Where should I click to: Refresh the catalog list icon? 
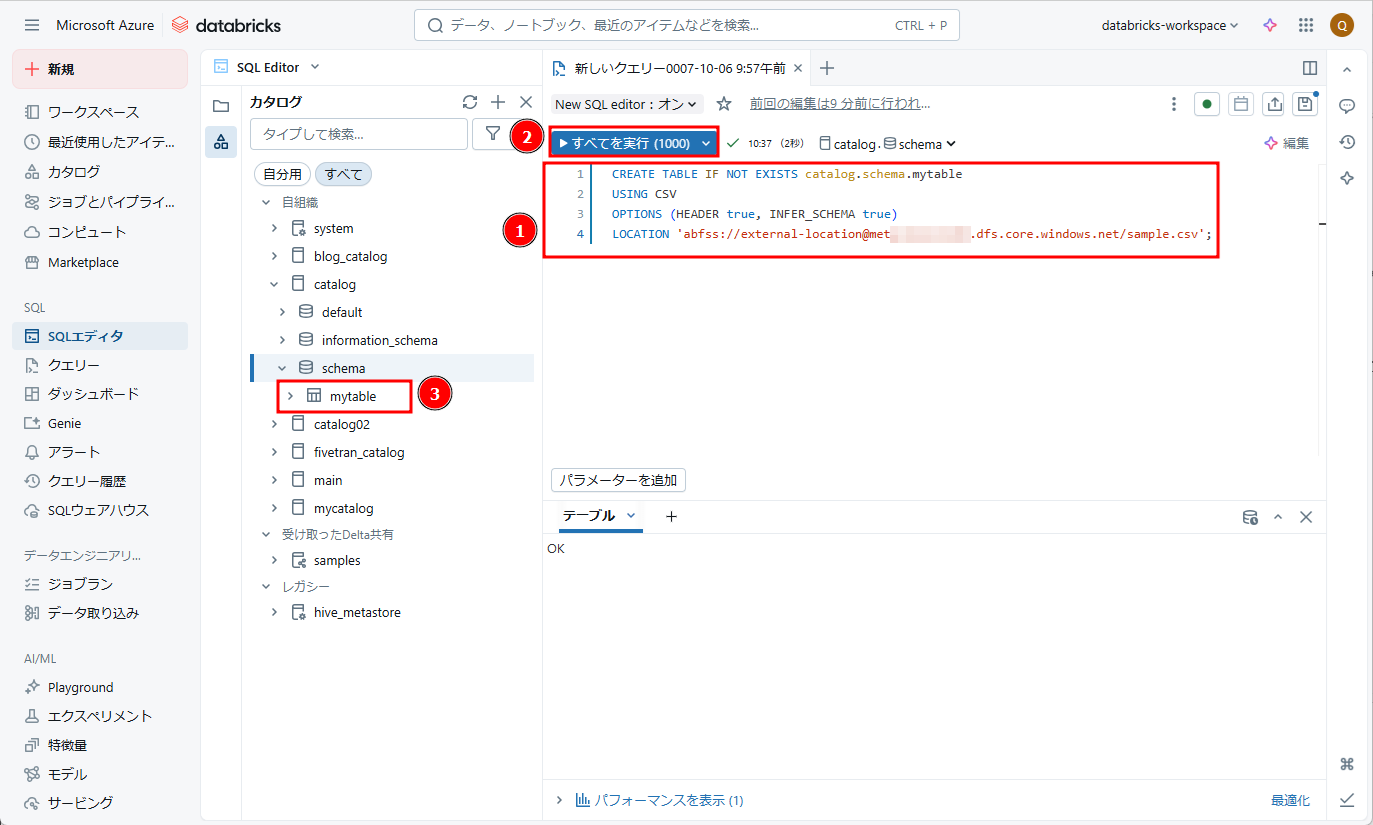(x=470, y=102)
